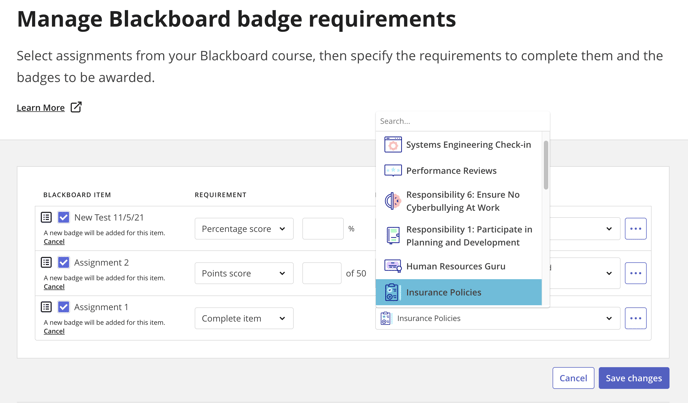Click the points input field before 'of 50'
This screenshot has width=688, height=403.
tap(322, 273)
